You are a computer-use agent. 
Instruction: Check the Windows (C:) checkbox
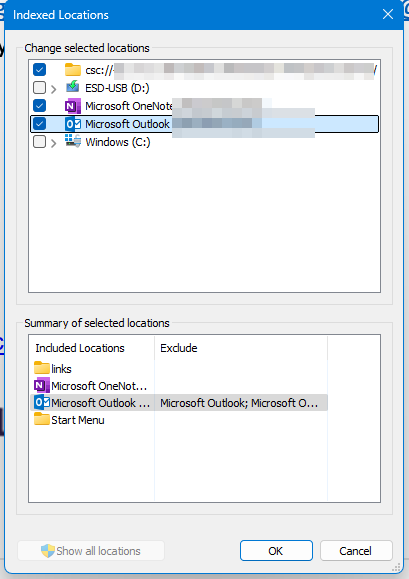[x=39, y=142]
